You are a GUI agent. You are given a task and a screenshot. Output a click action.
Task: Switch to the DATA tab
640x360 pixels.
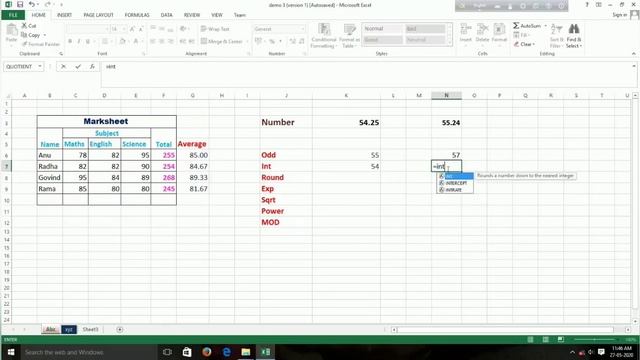click(166, 15)
